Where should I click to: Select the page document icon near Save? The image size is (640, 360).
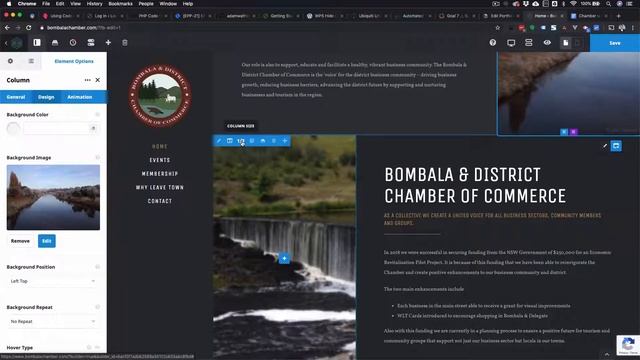coord(565,42)
